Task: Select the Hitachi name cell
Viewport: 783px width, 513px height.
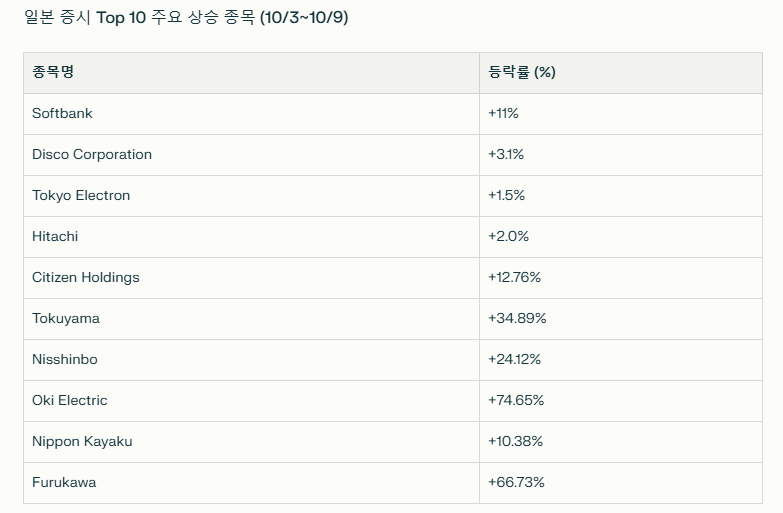Action: tap(55, 236)
